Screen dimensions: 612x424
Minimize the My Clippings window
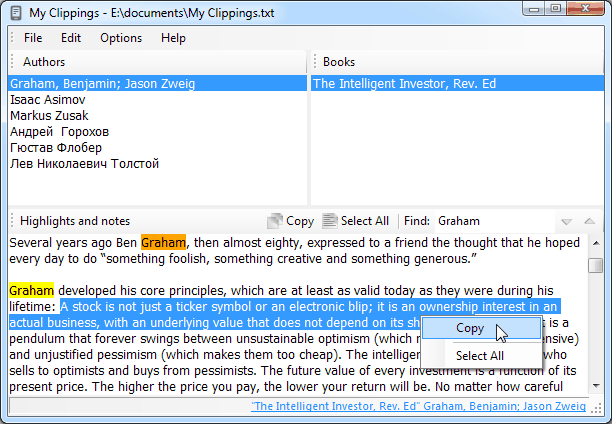pyautogui.click(x=534, y=8)
